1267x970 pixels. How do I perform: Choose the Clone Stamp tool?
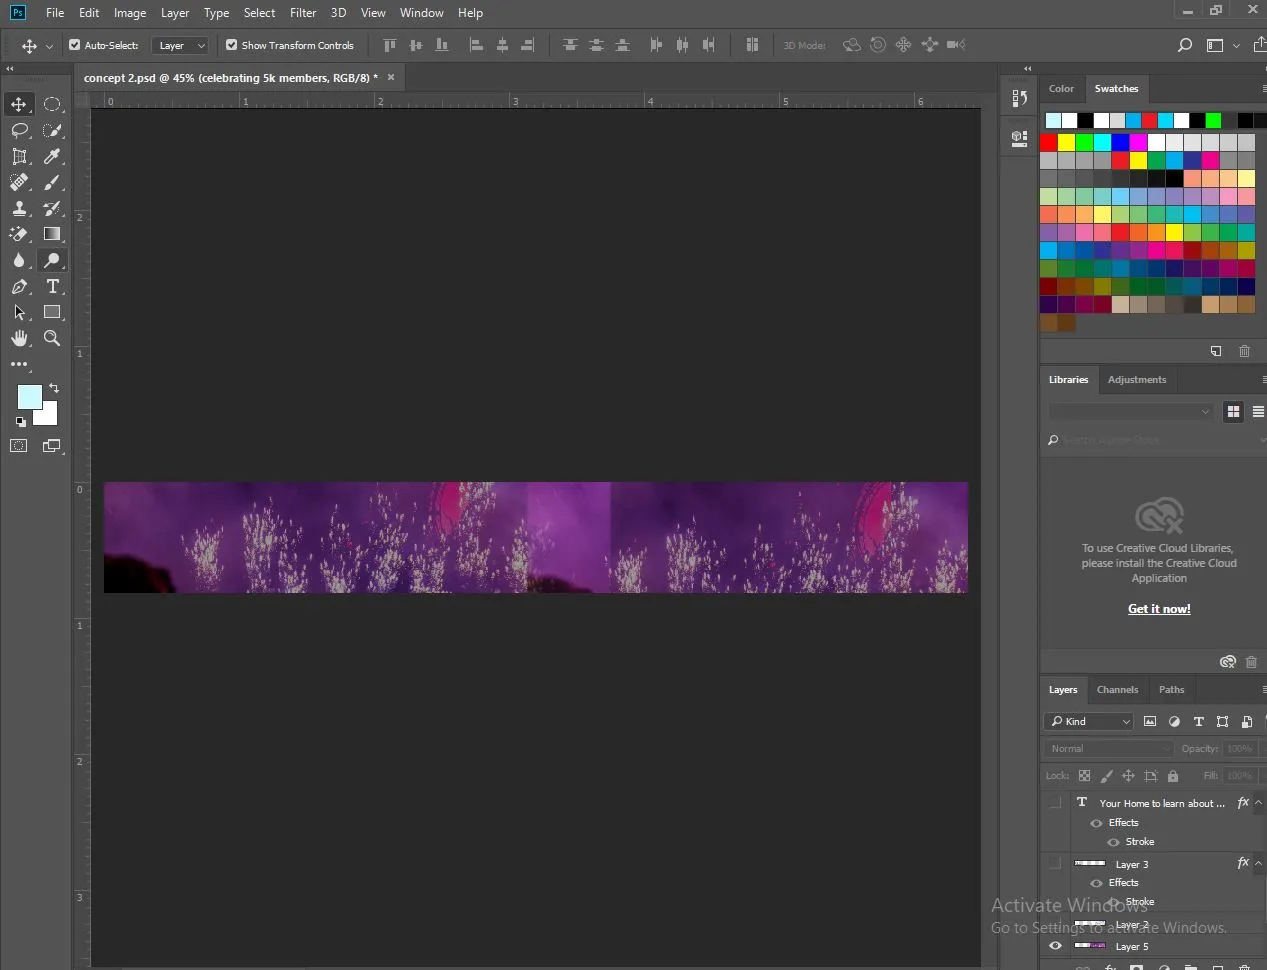click(19, 208)
